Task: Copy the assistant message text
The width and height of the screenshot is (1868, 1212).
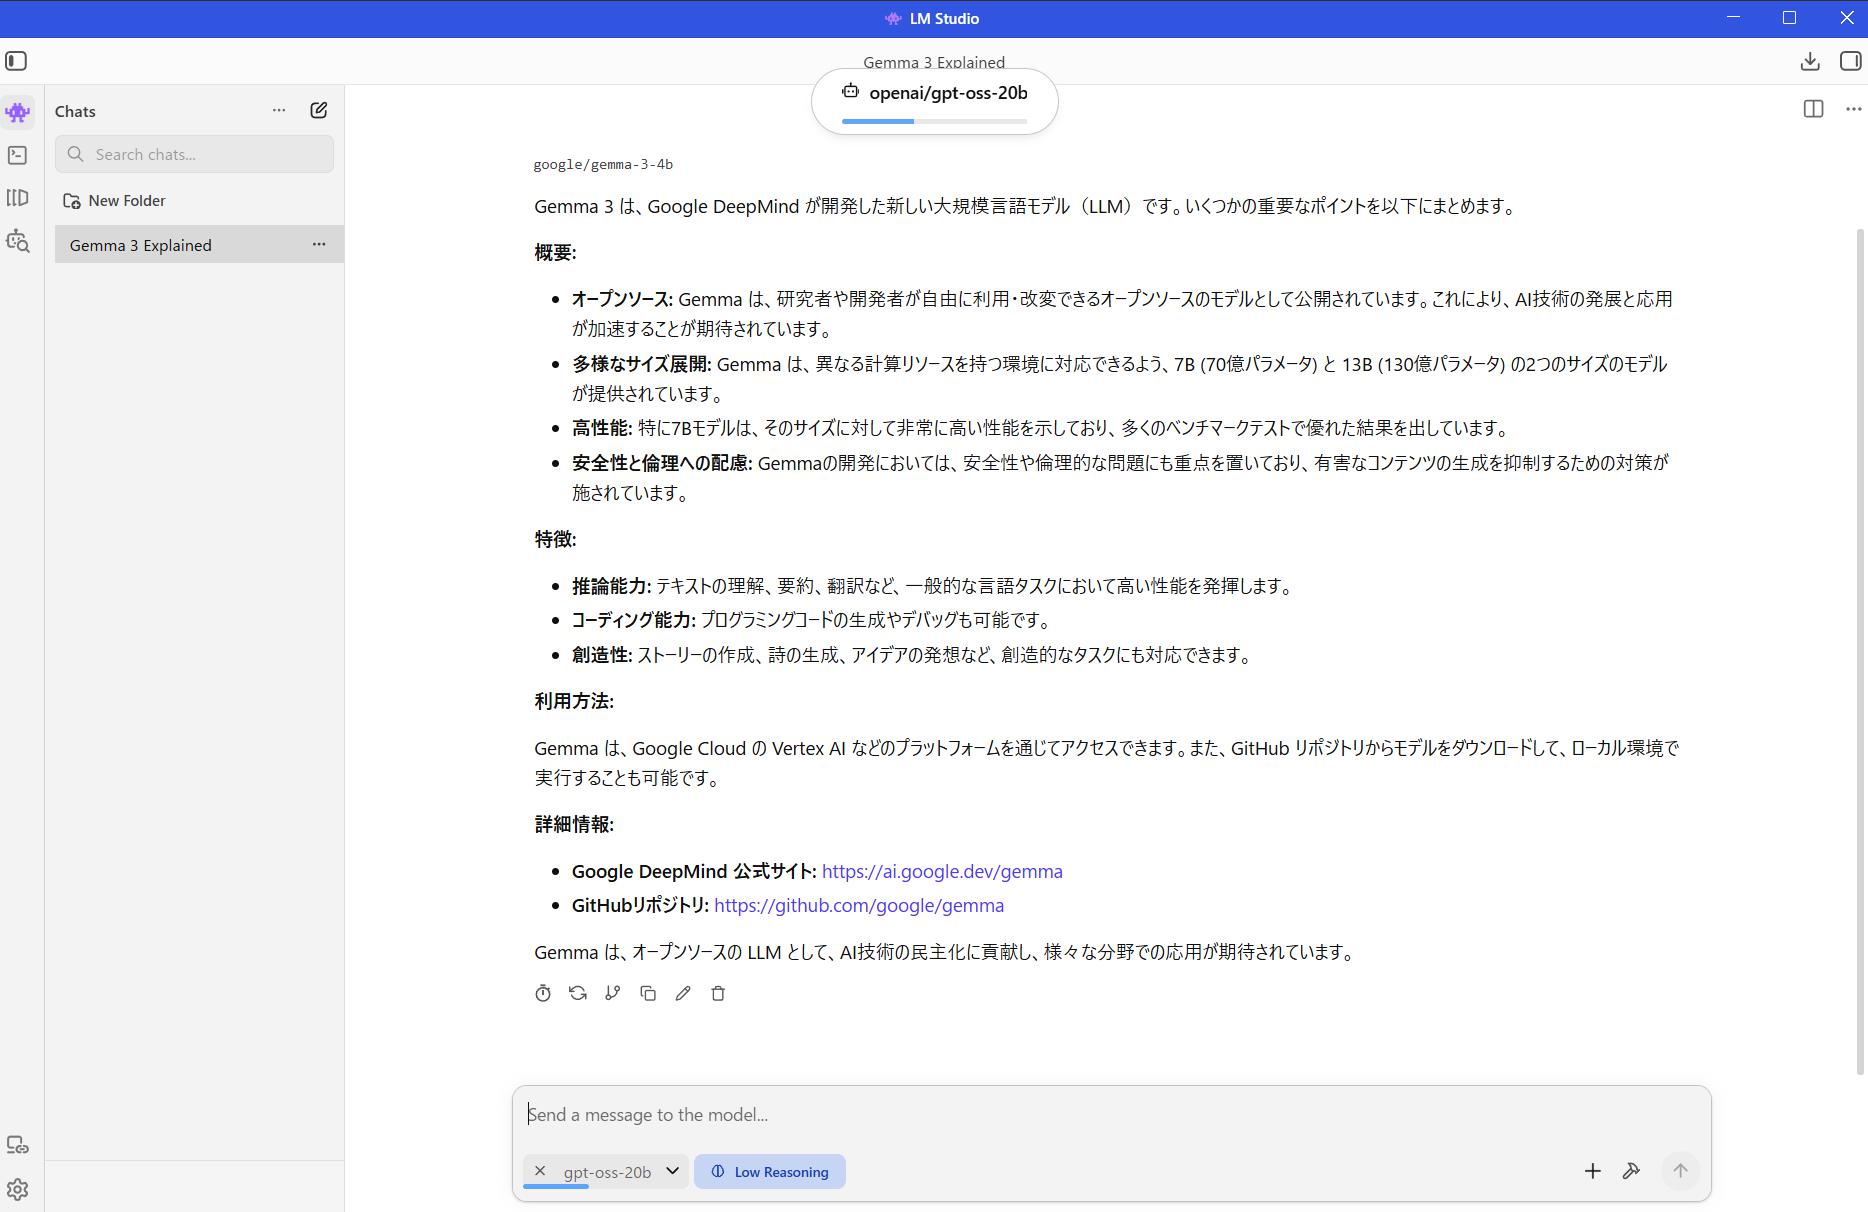Action: [648, 993]
